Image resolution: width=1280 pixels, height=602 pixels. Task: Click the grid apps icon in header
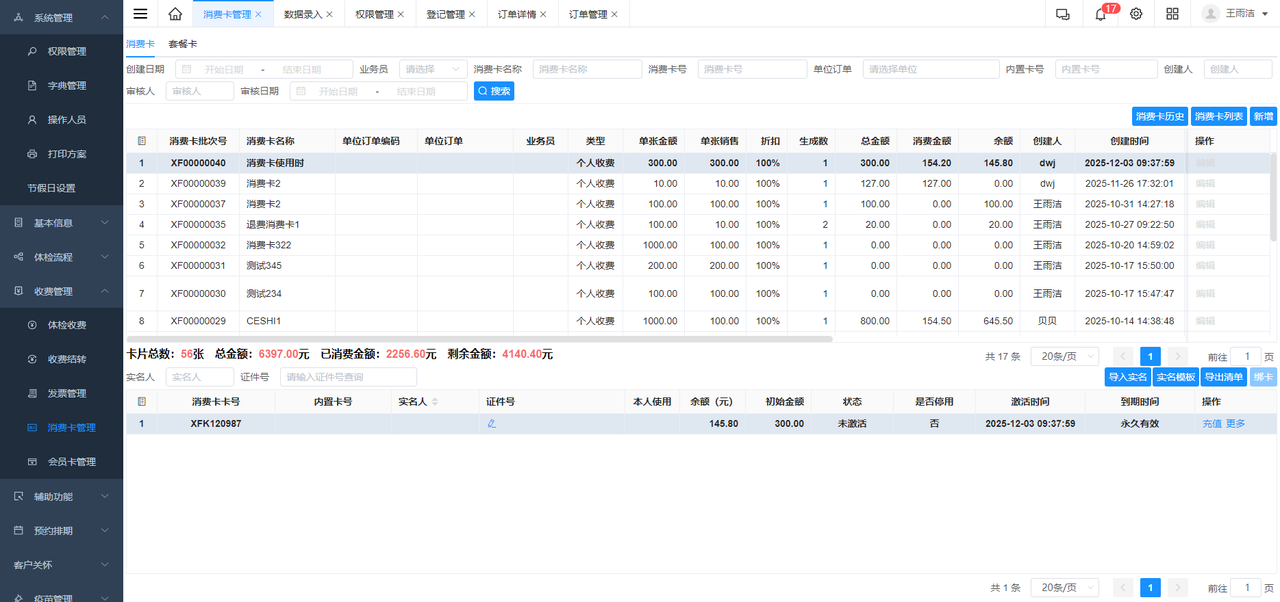tap(1172, 14)
